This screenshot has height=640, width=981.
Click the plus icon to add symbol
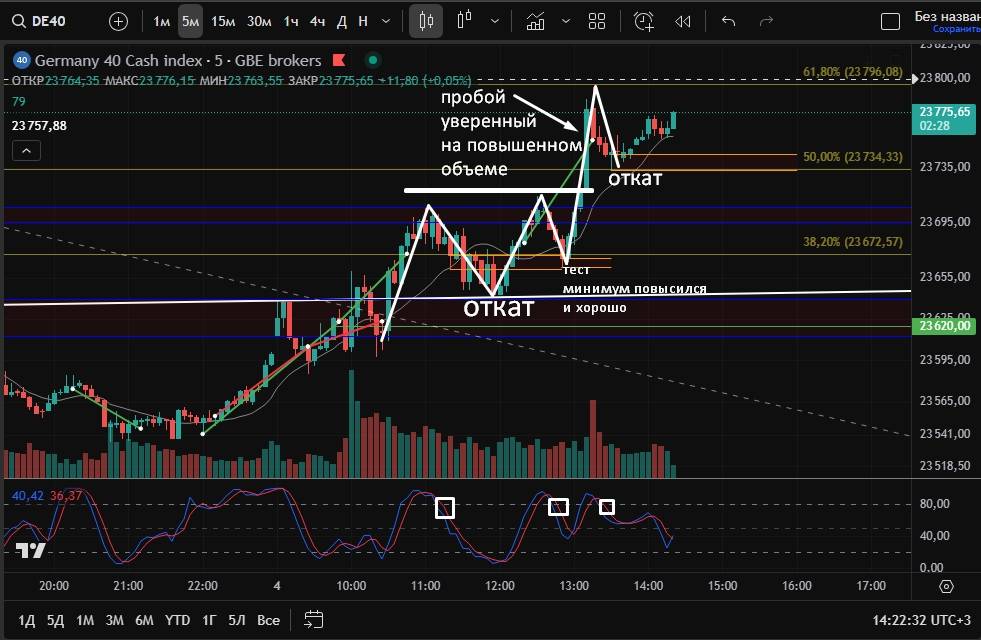pos(119,21)
